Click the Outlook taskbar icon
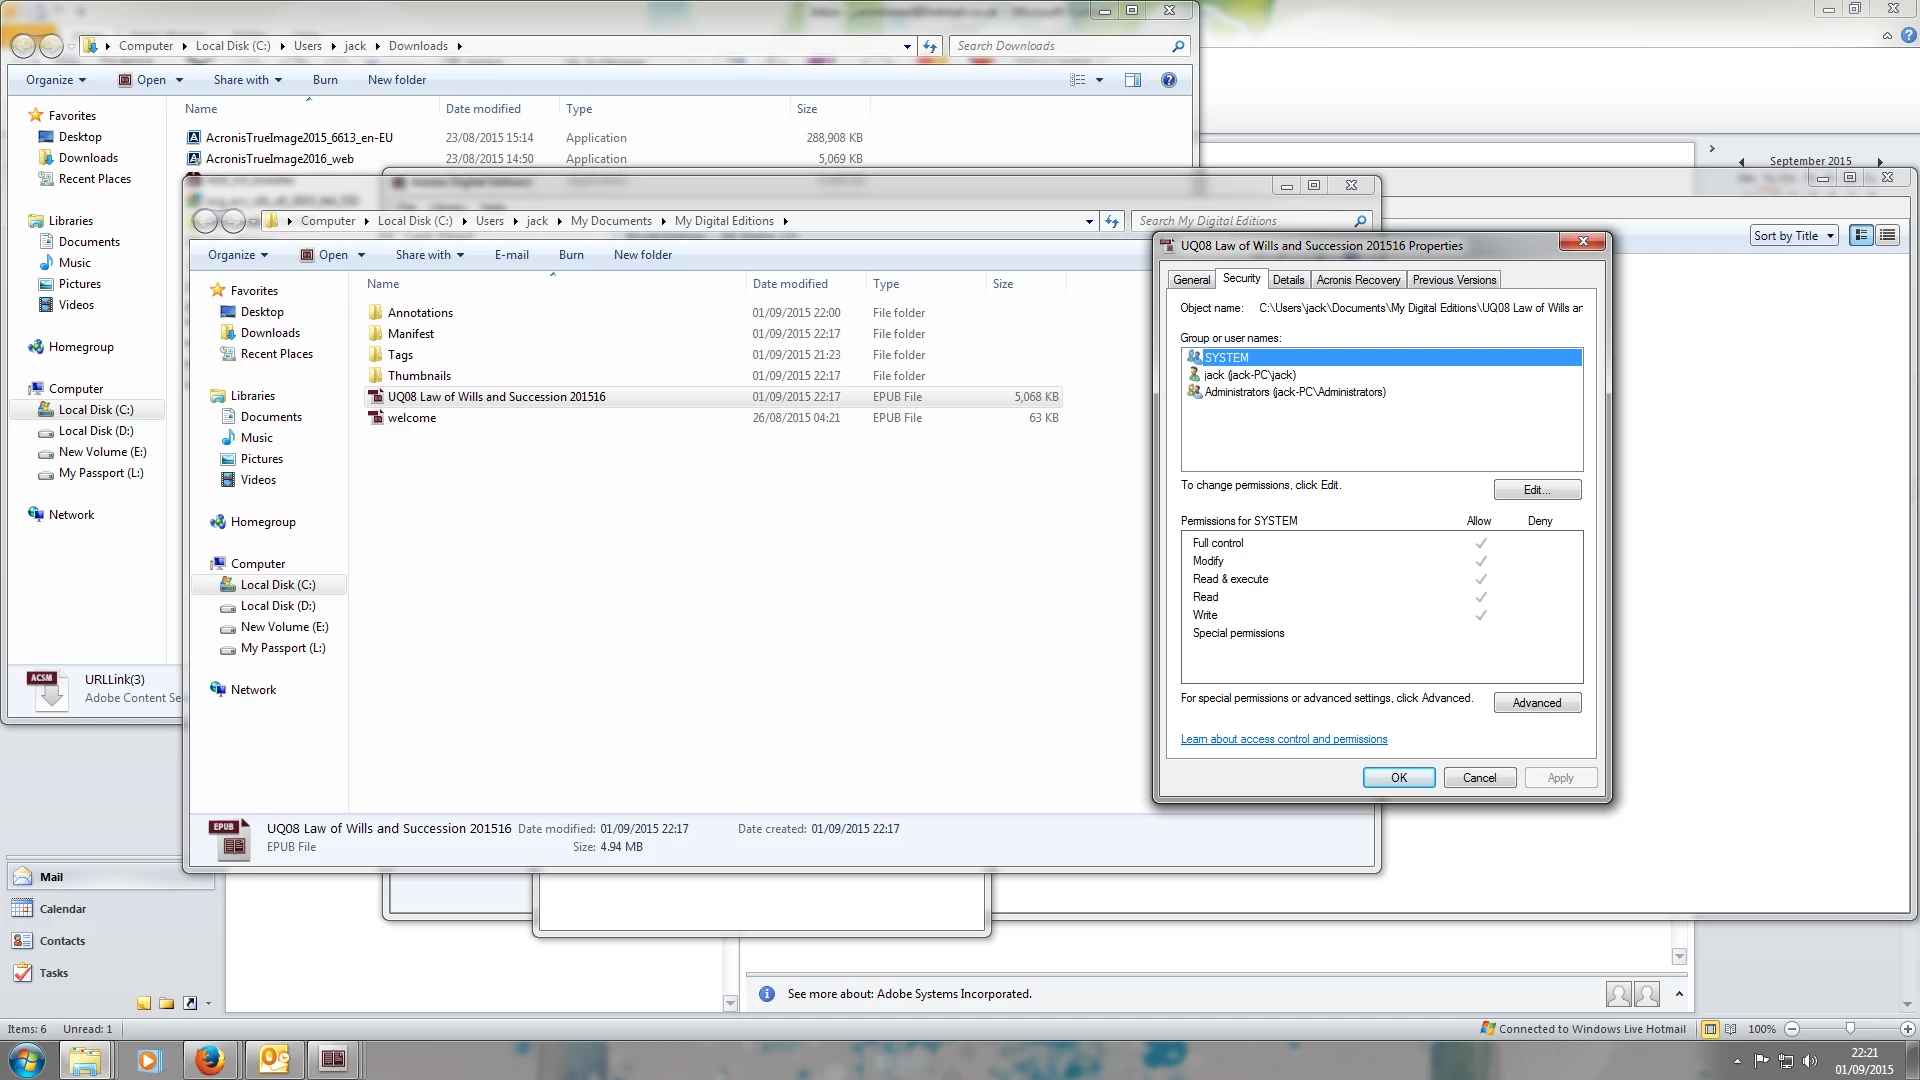The width and height of the screenshot is (1920, 1080). coord(273,1059)
